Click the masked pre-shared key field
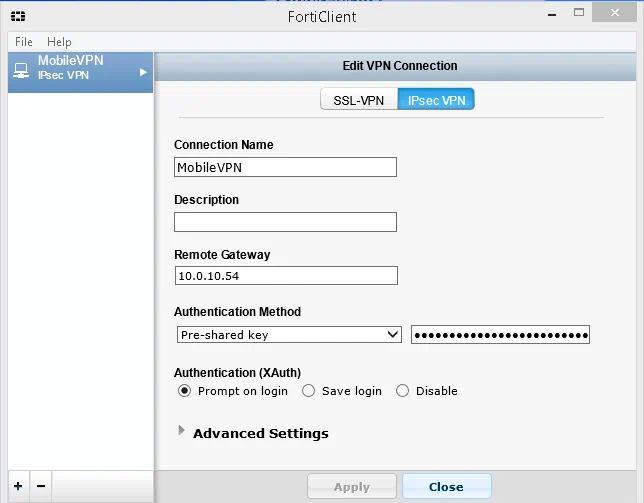Screen dimensions: 644x503 click(500, 335)
